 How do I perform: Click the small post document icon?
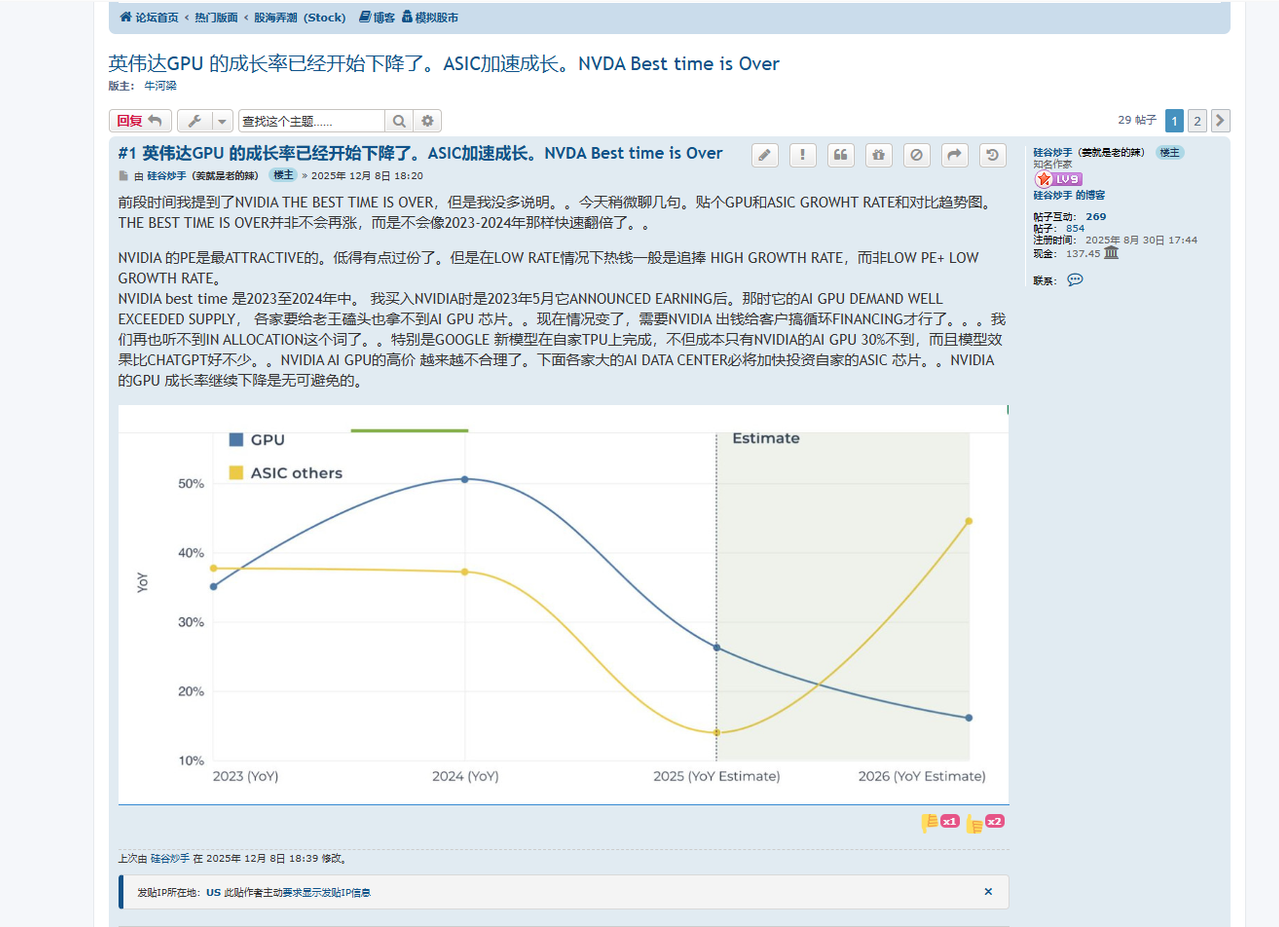click(124, 175)
